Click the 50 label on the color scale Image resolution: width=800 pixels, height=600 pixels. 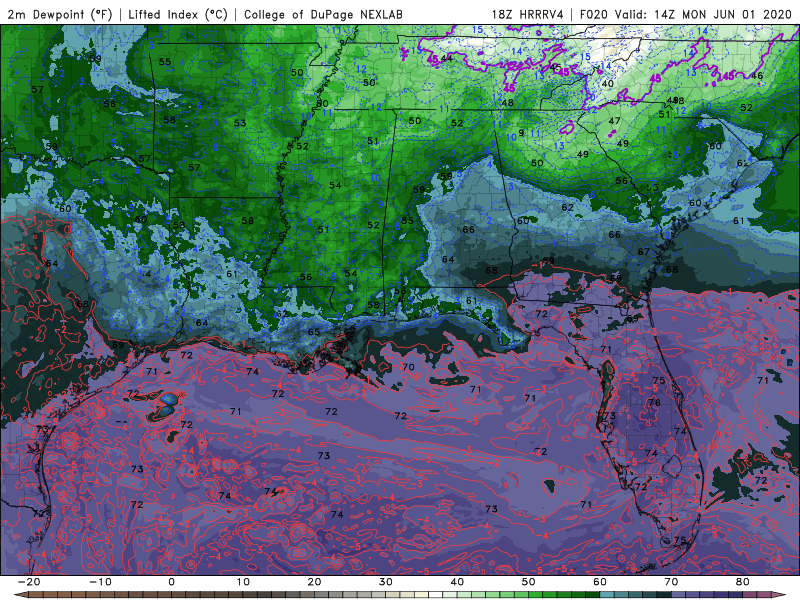(529, 582)
